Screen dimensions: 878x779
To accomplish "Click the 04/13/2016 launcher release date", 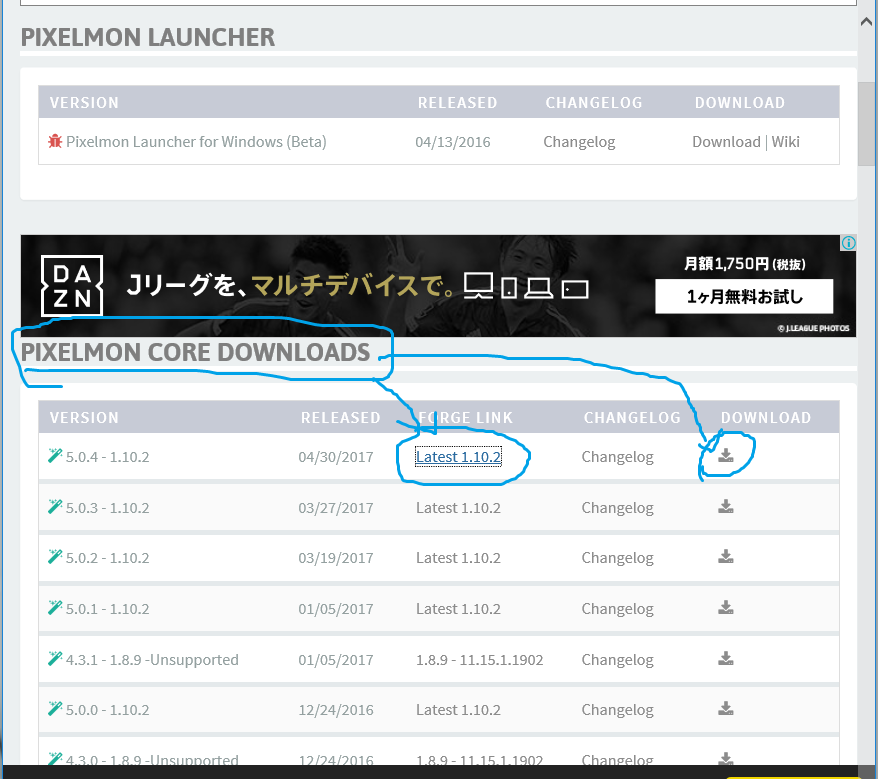I will pyautogui.click(x=452, y=142).
